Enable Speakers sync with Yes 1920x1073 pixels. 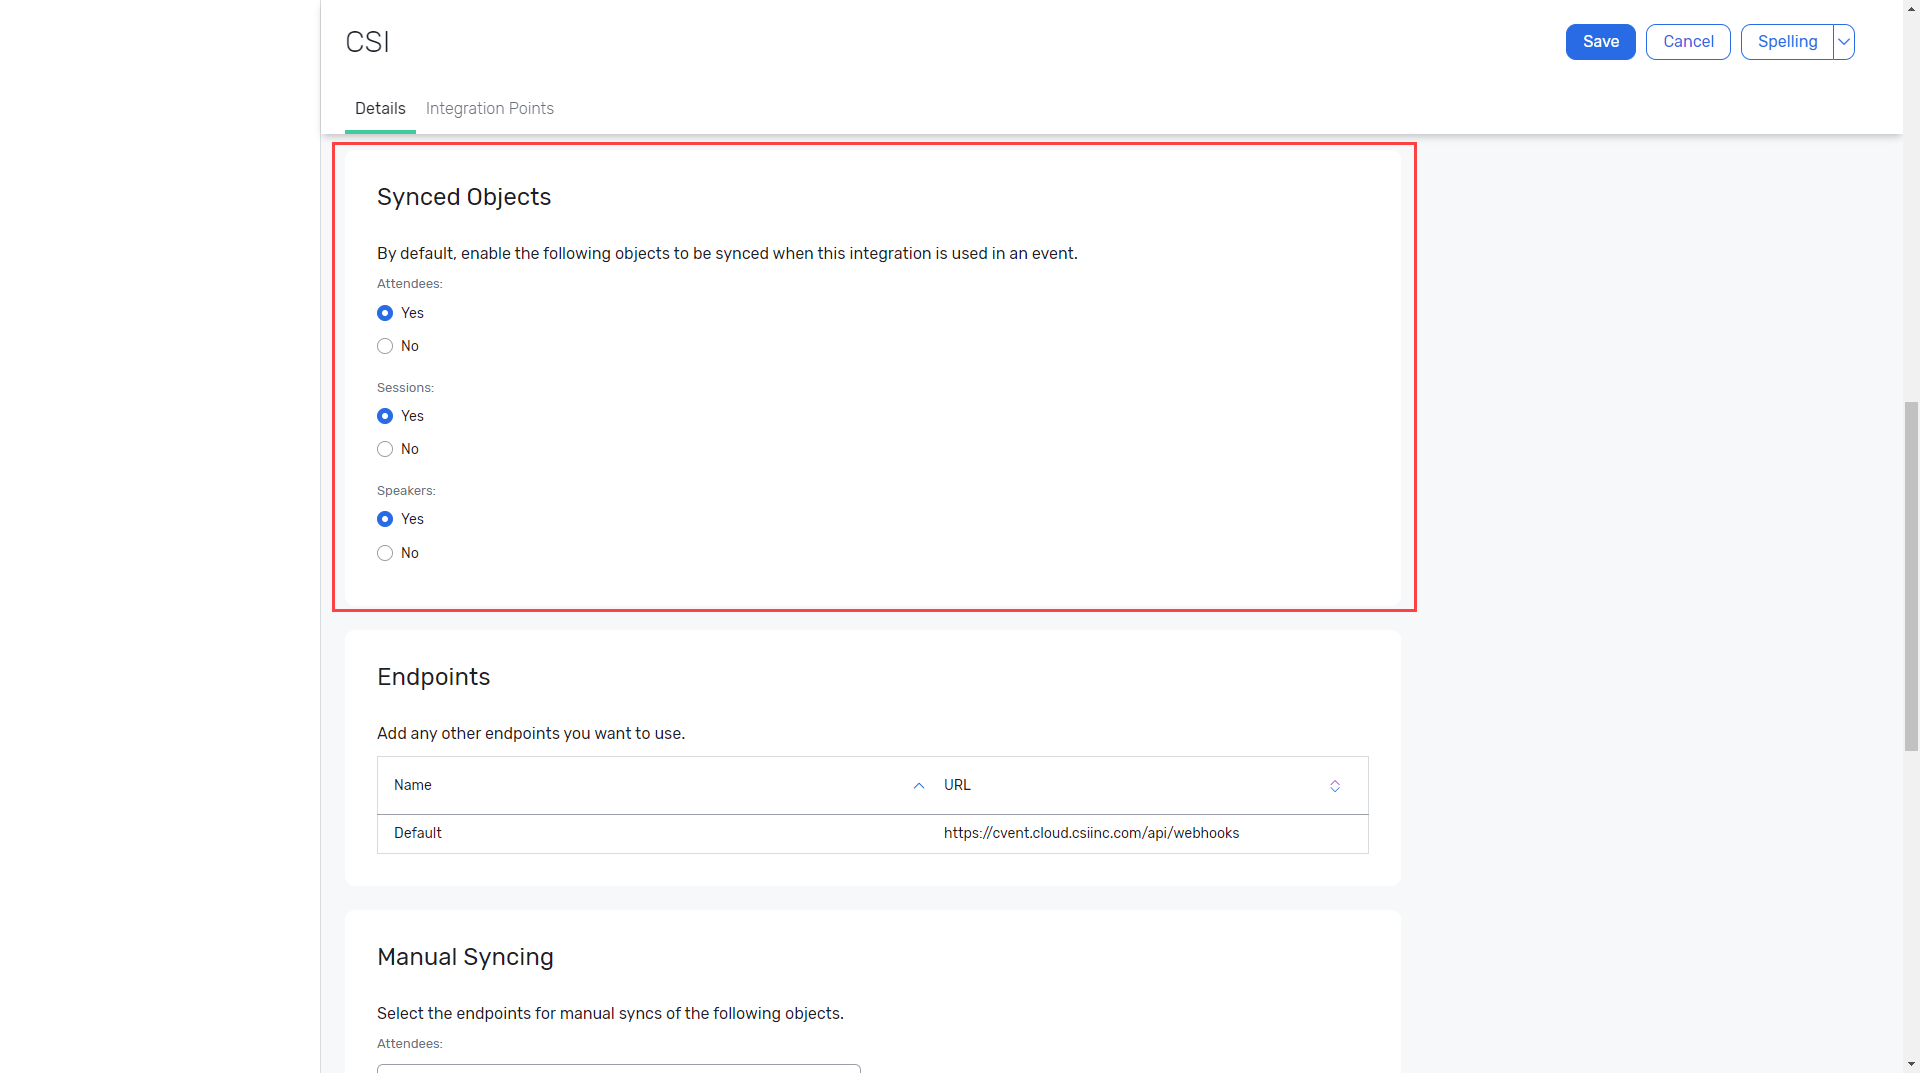point(385,519)
